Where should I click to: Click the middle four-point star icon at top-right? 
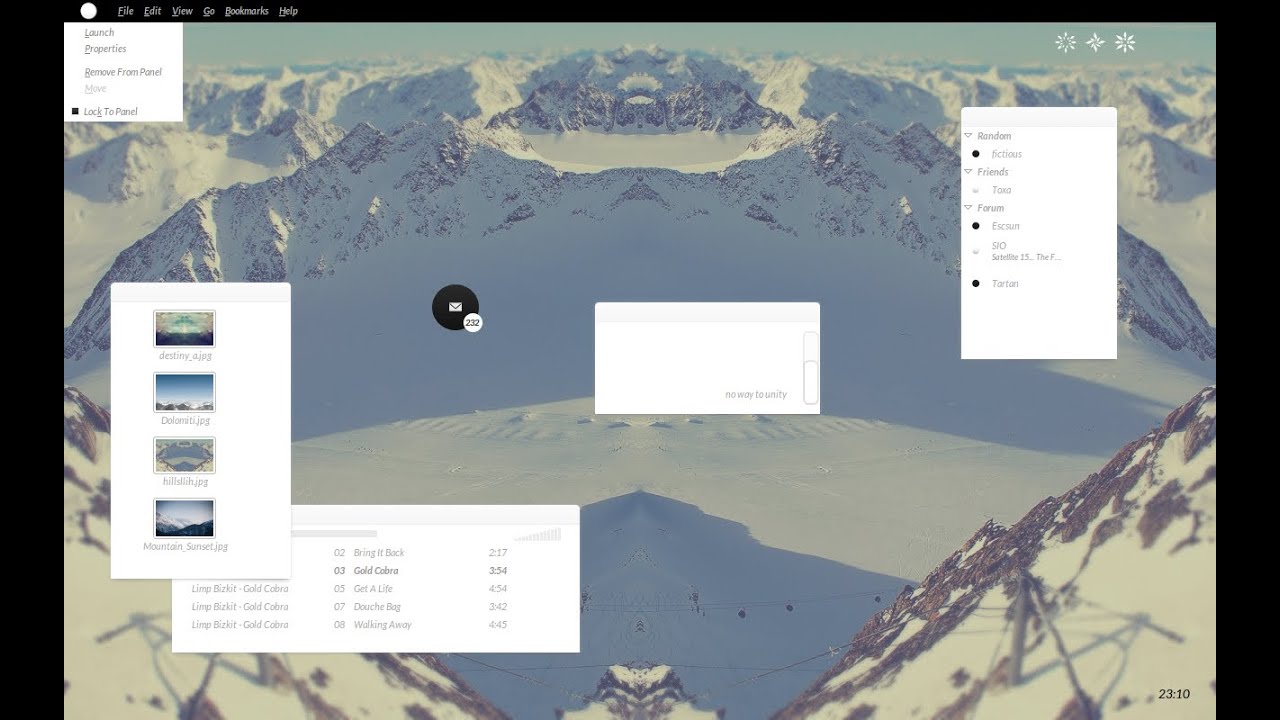click(x=1096, y=42)
